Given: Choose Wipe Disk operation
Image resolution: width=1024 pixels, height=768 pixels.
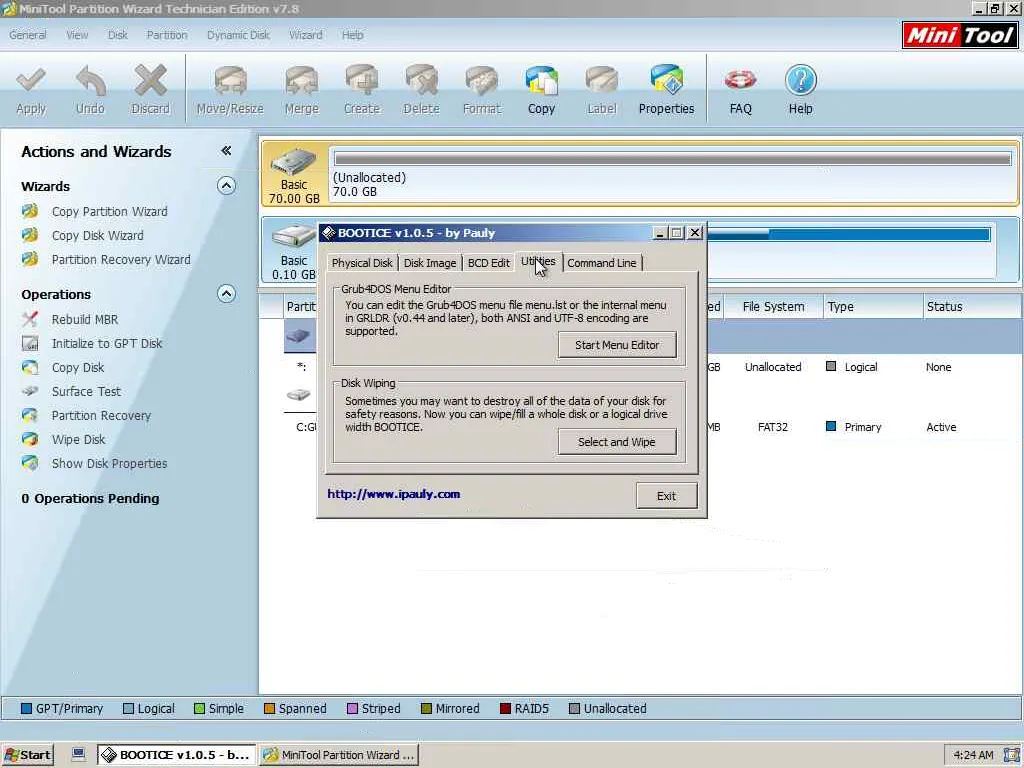Looking at the screenshot, I should (78, 440).
